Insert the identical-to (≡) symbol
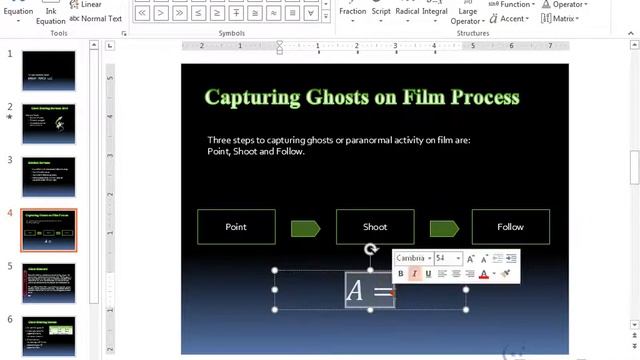Screen dimensions: 640x360 pos(292,13)
